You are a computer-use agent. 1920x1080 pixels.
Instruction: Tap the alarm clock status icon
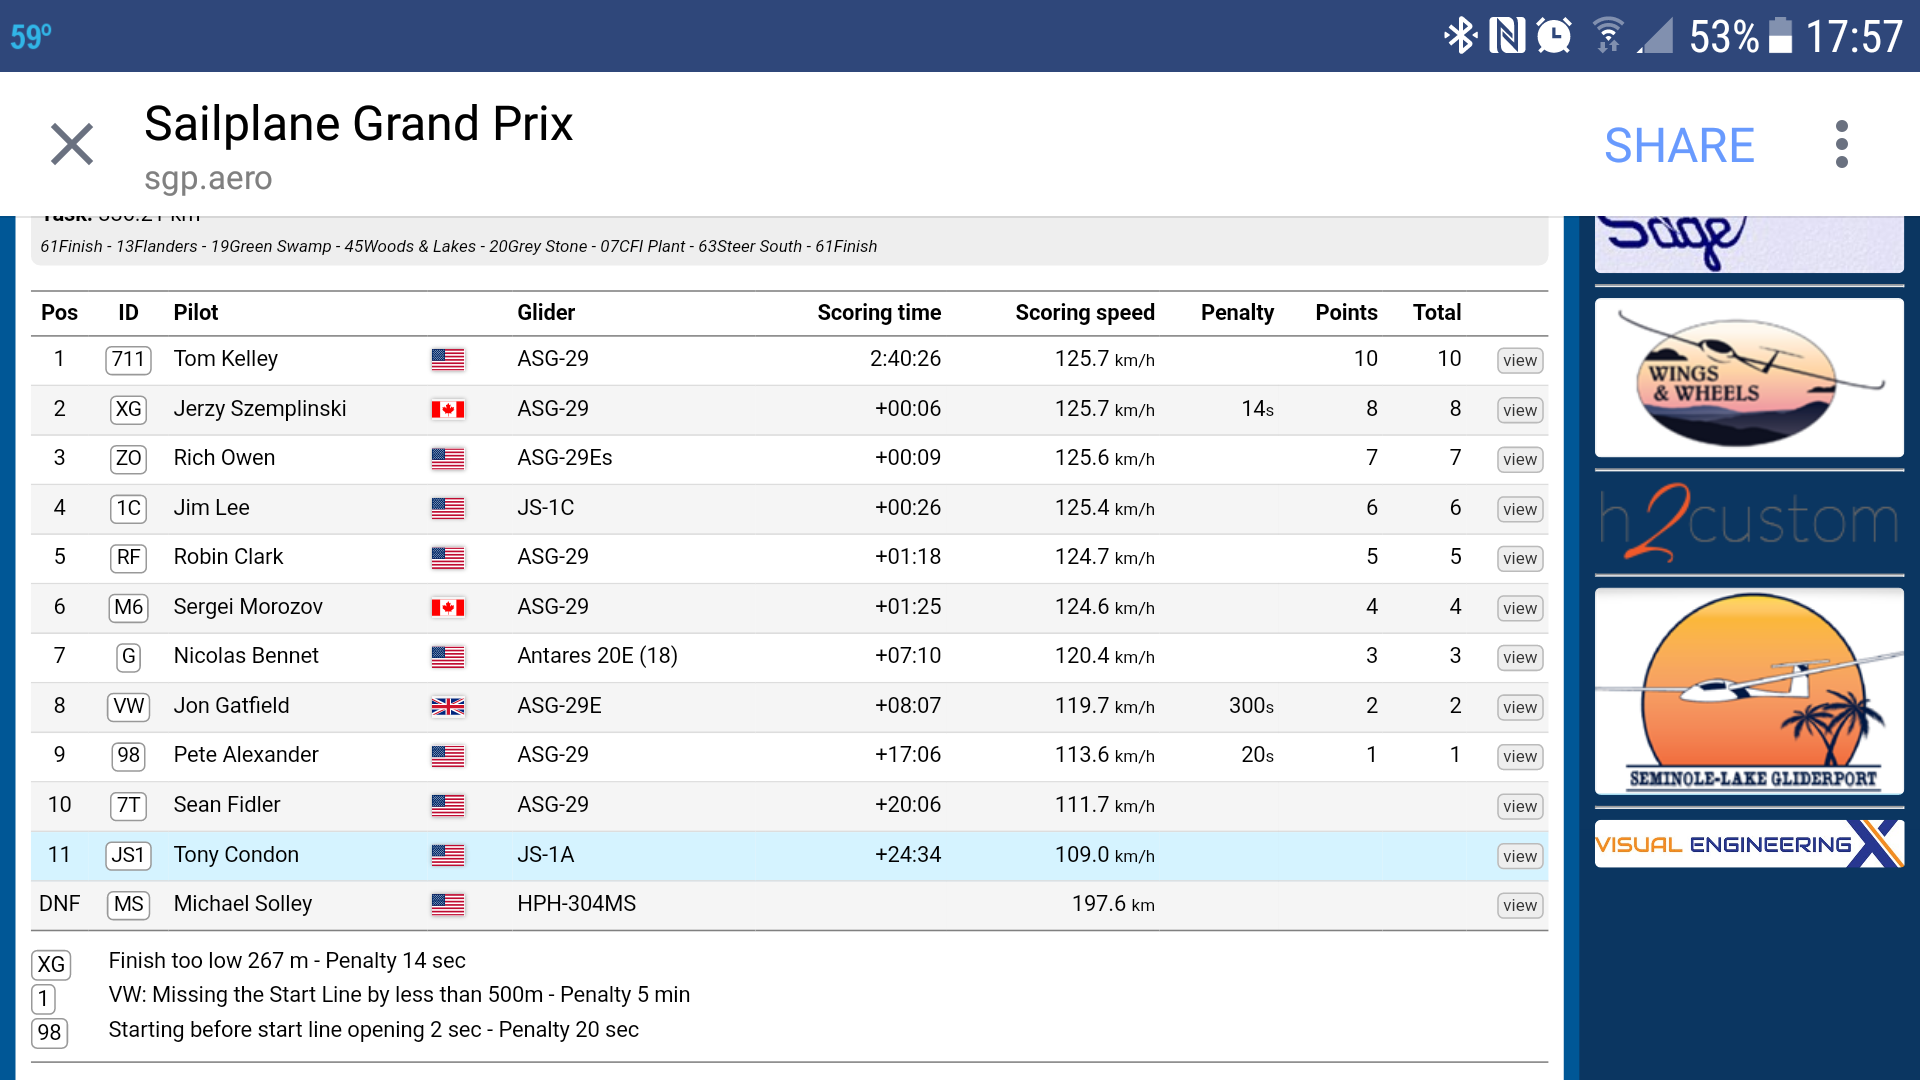(1554, 36)
